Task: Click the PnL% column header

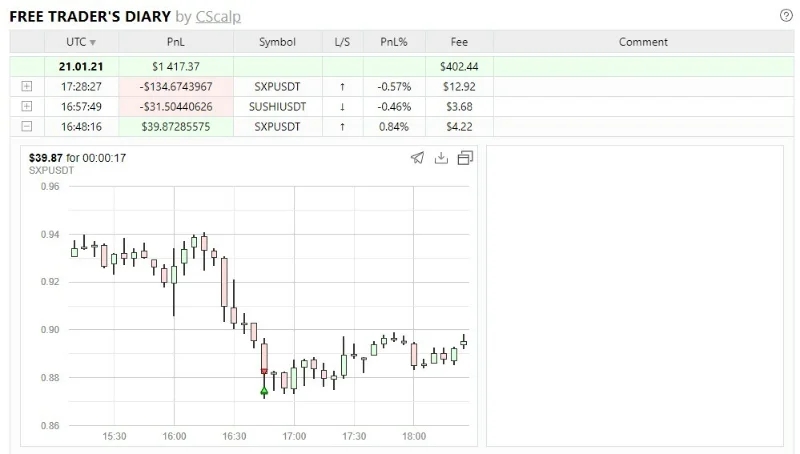Action: [x=394, y=42]
